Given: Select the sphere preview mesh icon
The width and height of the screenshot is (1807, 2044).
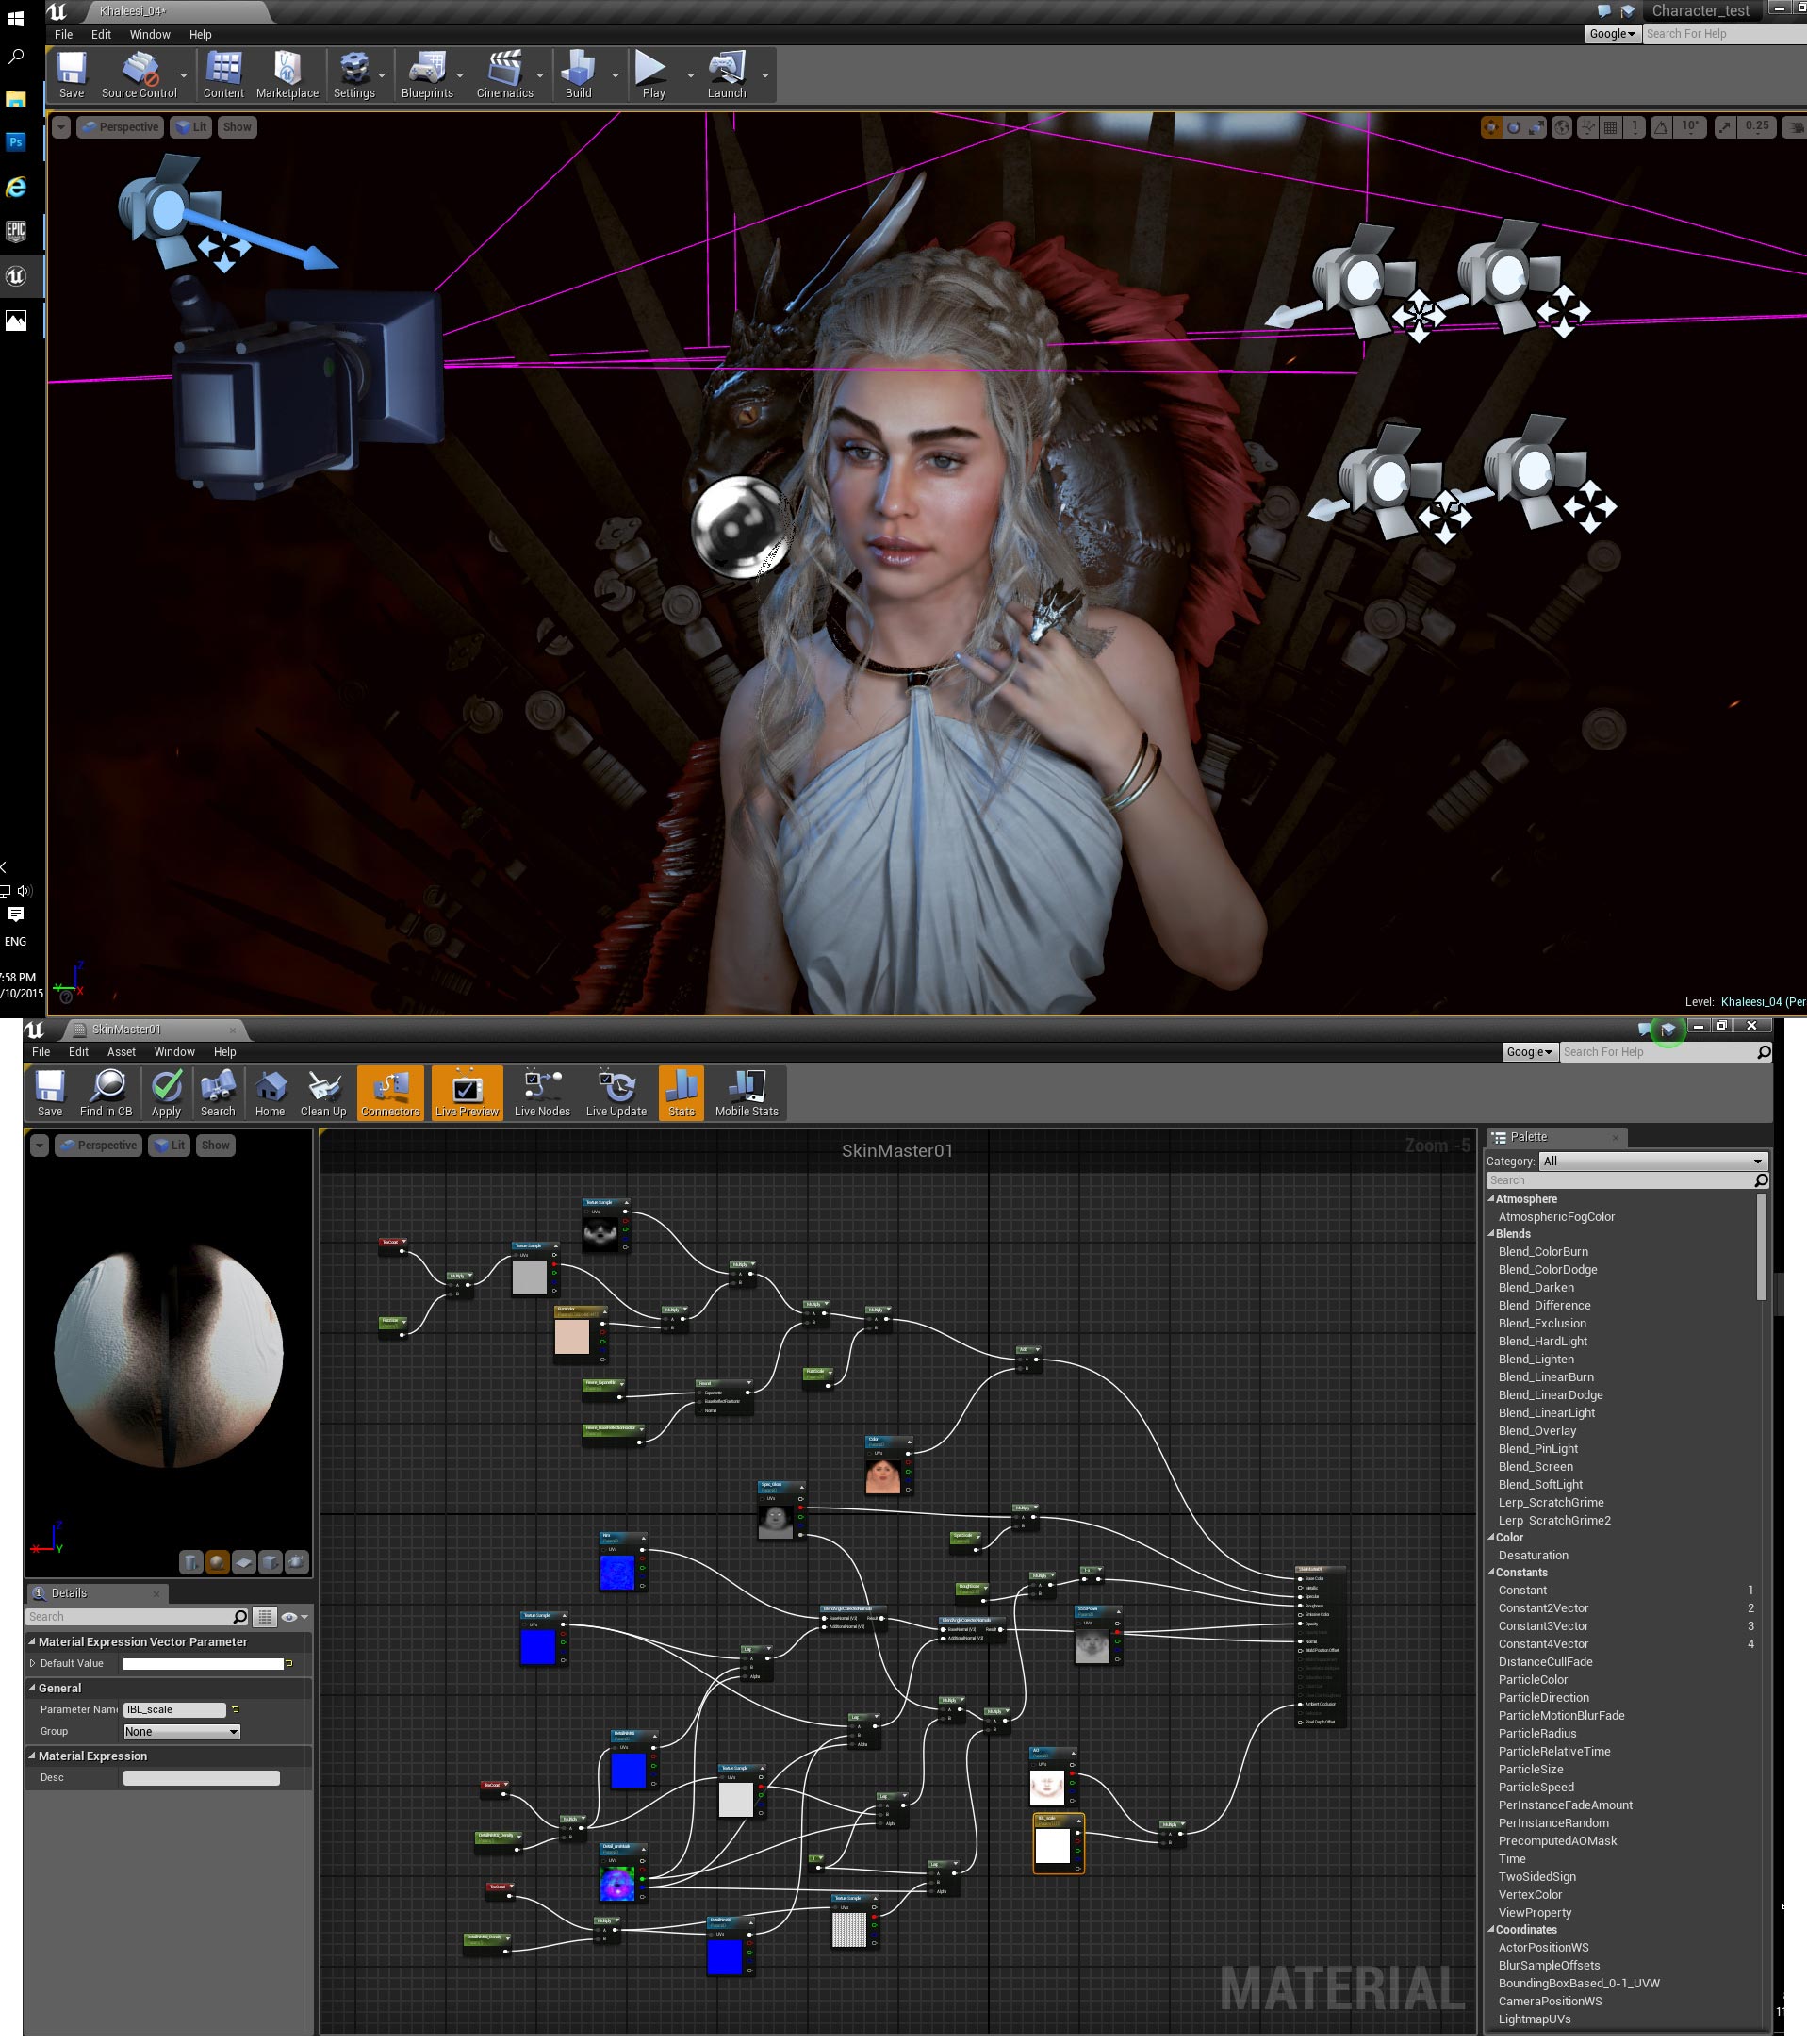Looking at the screenshot, I should pos(217,1562).
